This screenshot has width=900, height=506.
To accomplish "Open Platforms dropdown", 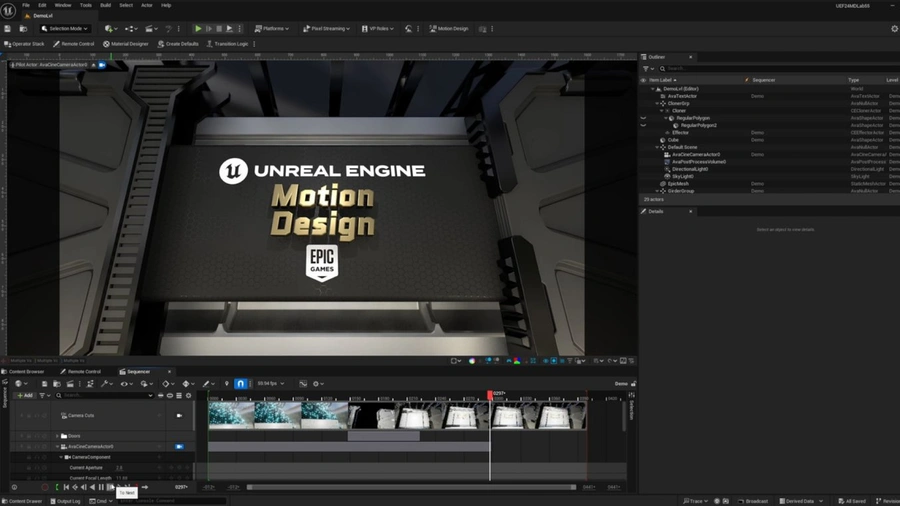I will click(271, 29).
